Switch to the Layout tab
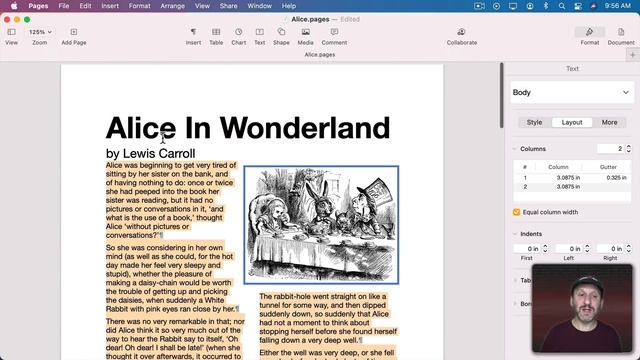 point(572,122)
